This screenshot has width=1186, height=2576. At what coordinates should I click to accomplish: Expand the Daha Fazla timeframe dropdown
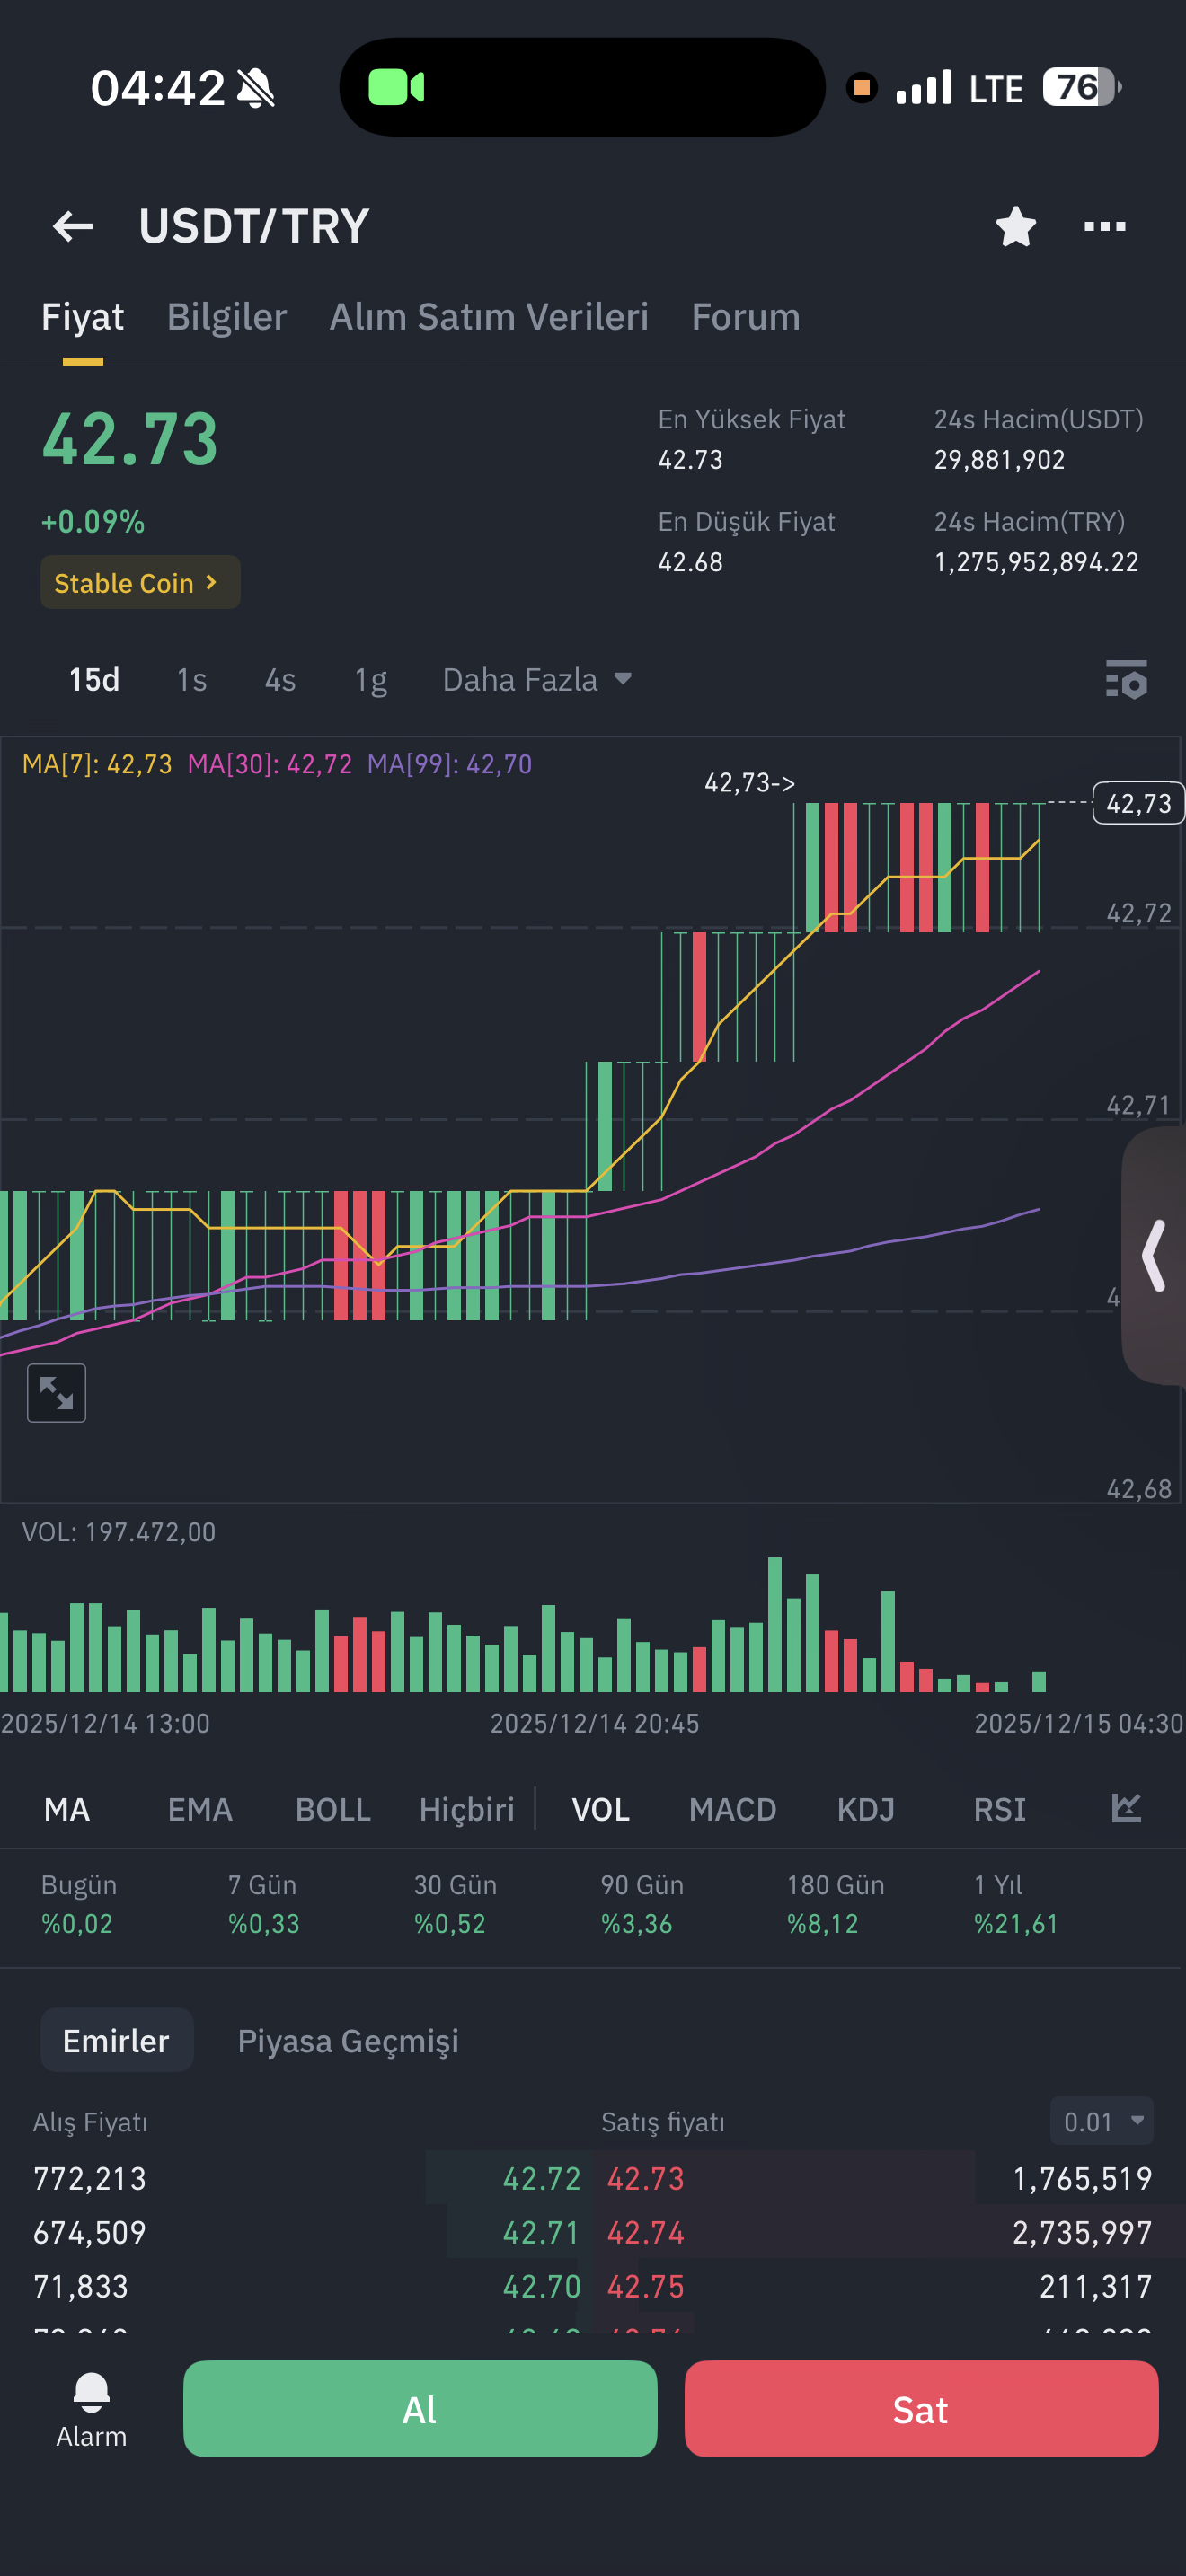point(537,680)
